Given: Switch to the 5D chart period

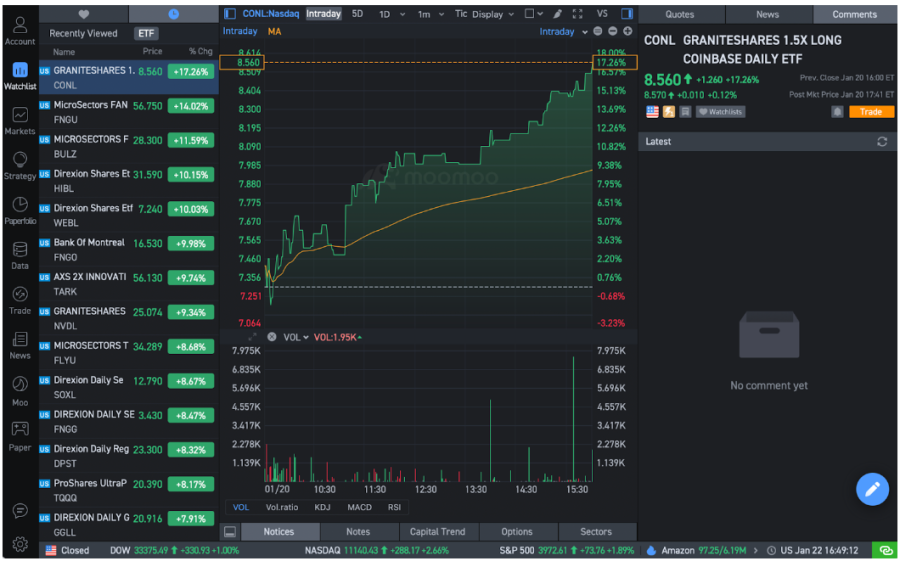Looking at the screenshot, I should [357, 14].
